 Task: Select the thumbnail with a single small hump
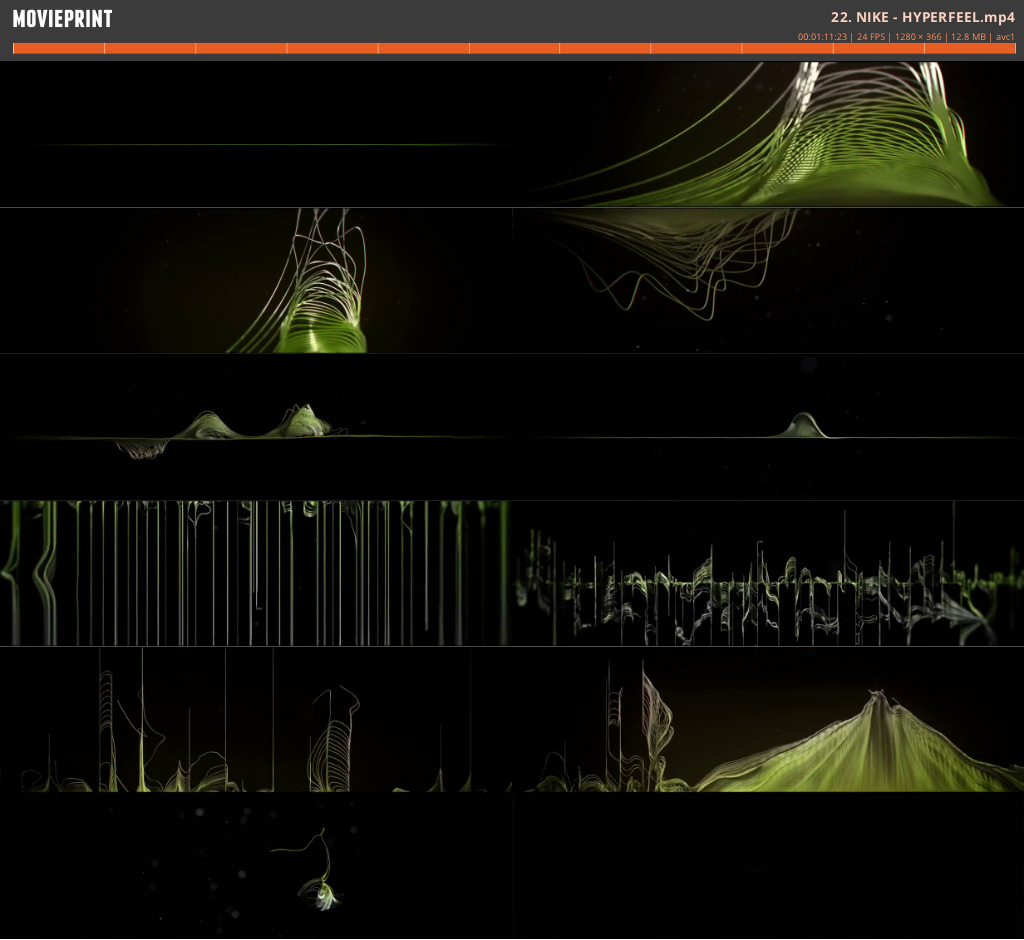[x=768, y=427]
